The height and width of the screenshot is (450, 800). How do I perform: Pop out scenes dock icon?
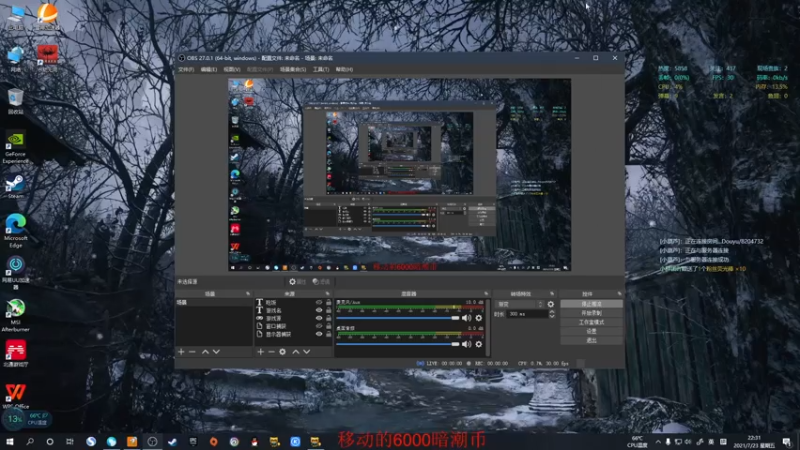pyautogui.click(x=248, y=294)
